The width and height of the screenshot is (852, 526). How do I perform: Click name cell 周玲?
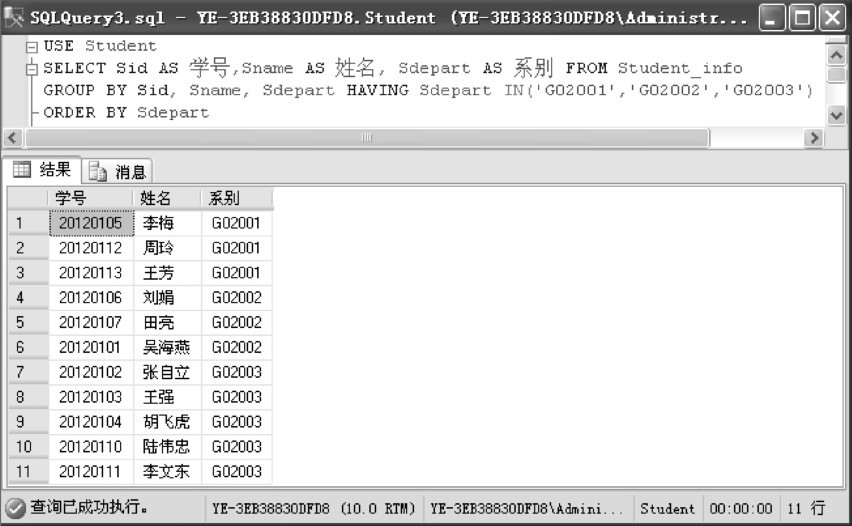coord(167,248)
